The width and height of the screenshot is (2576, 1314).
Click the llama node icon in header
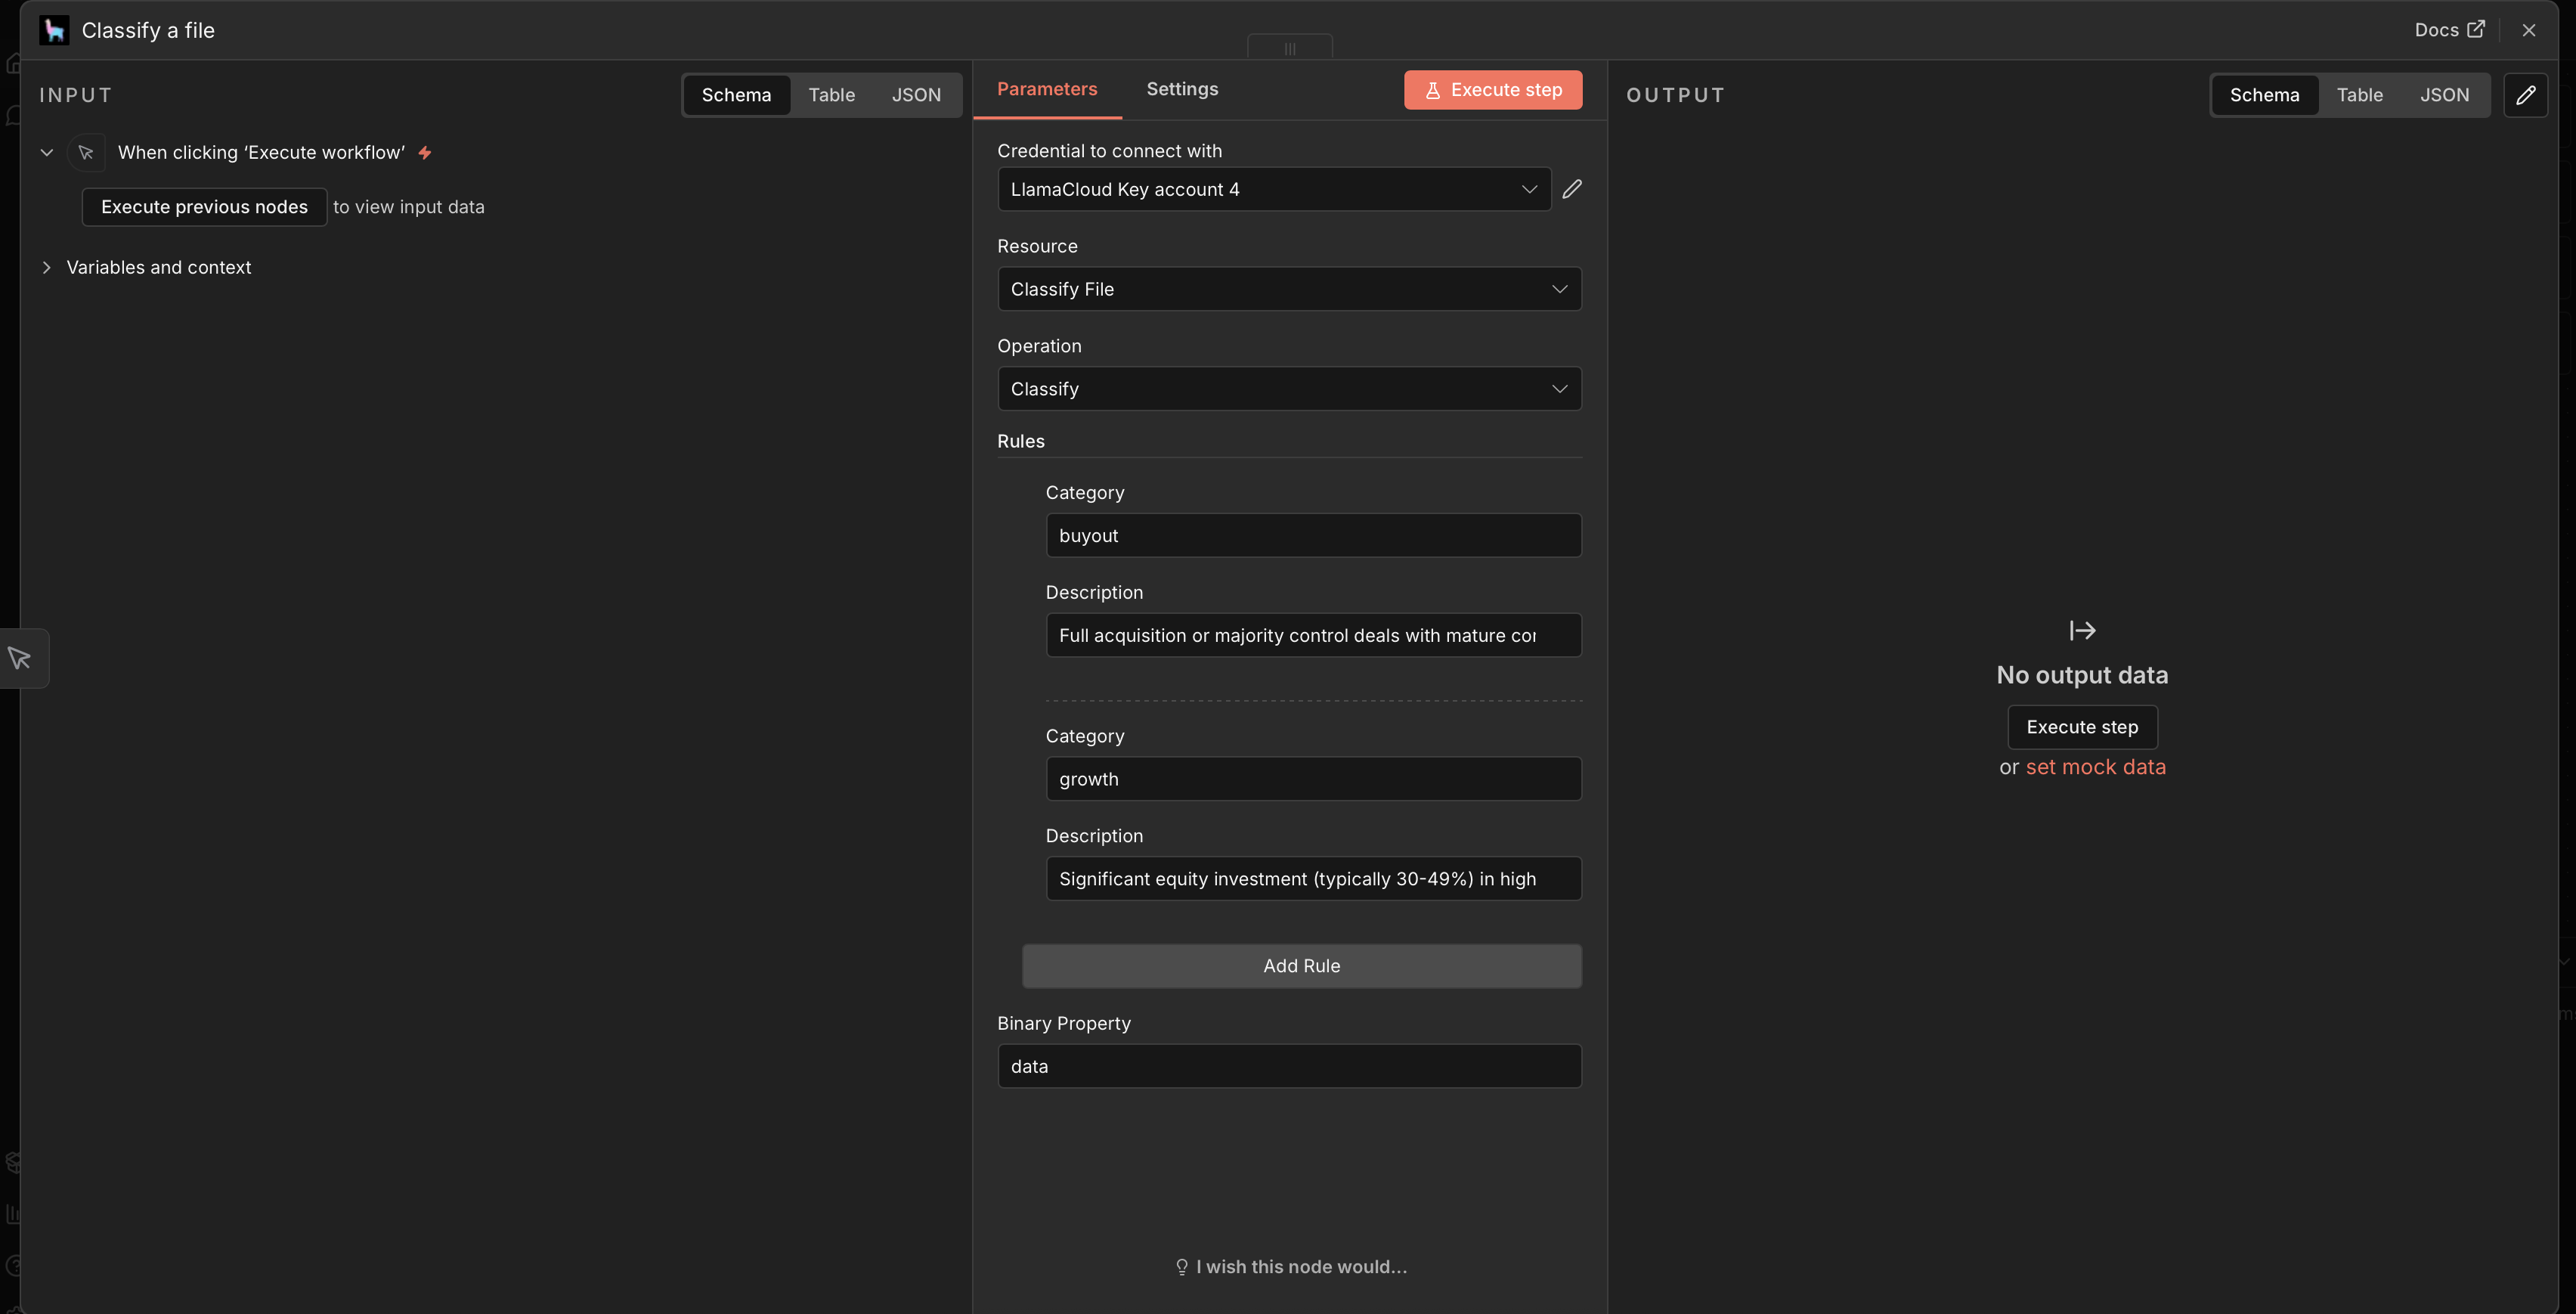(54, 30)
